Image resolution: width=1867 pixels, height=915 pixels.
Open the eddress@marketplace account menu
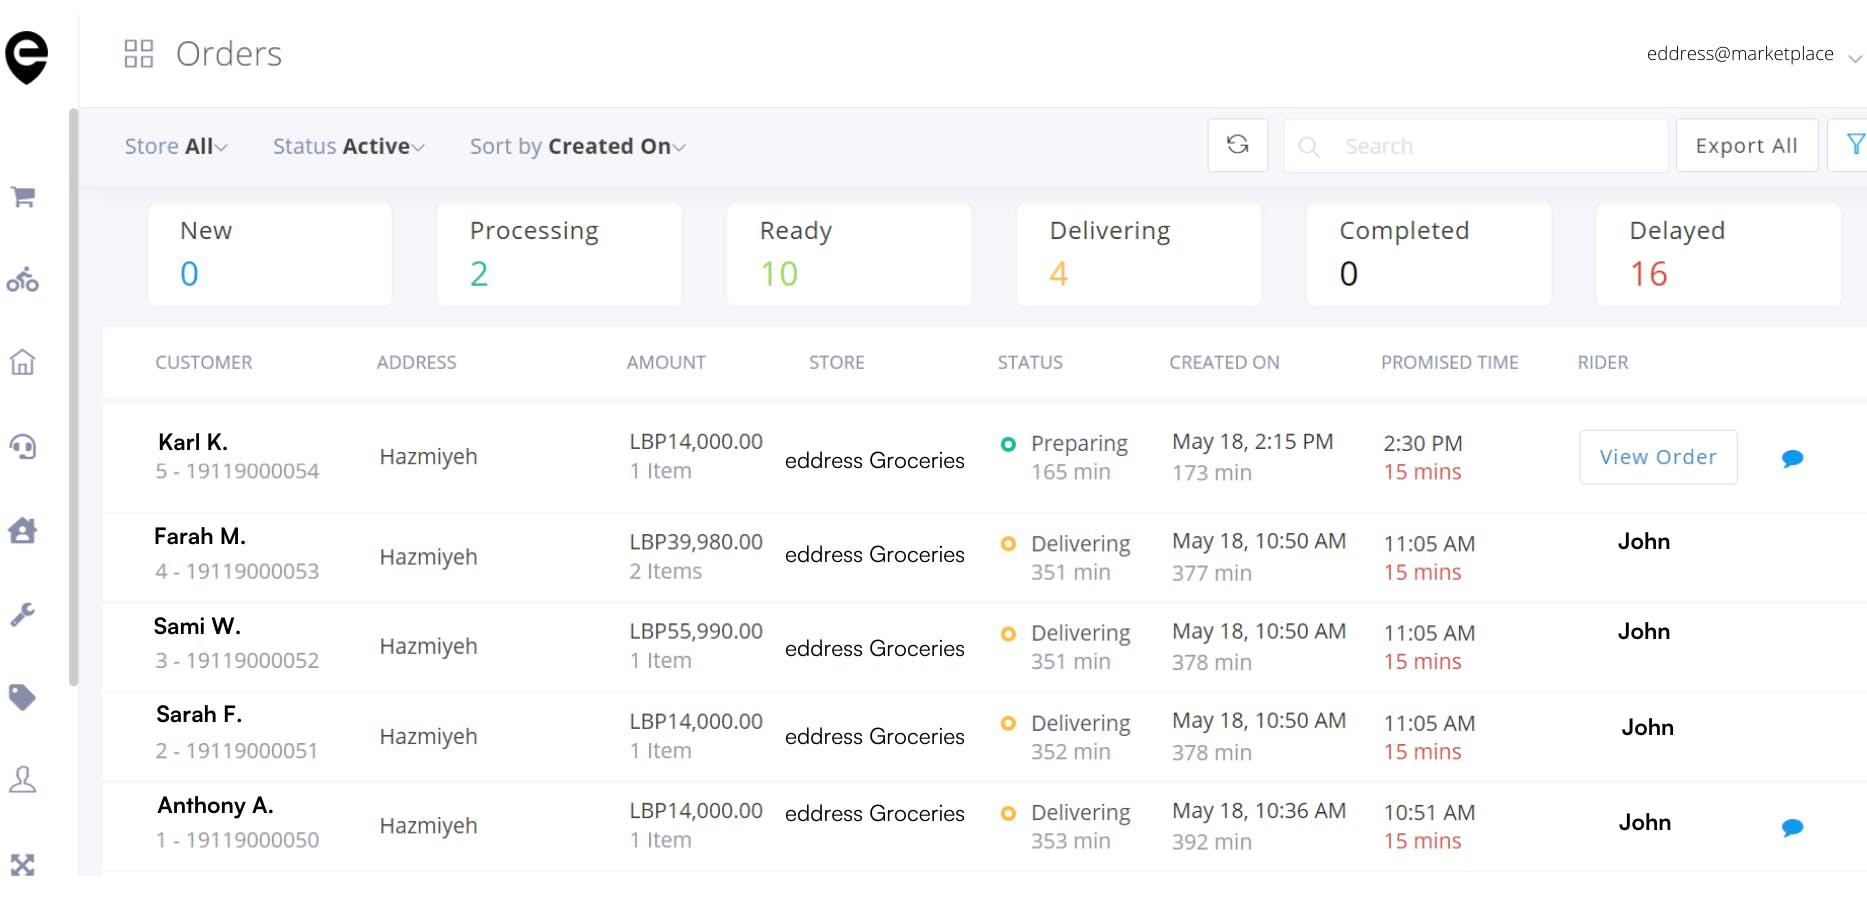(x=1752, y=55)
